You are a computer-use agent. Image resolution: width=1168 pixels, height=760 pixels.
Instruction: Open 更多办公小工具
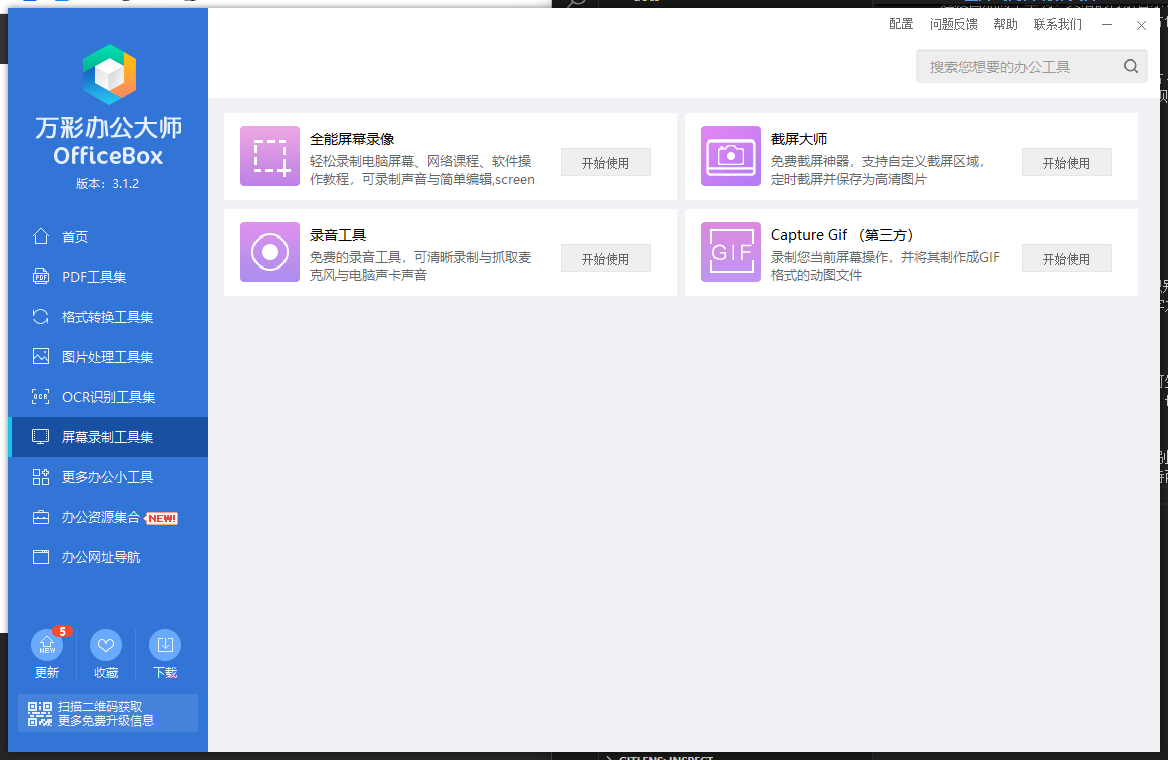click(108, 477)
